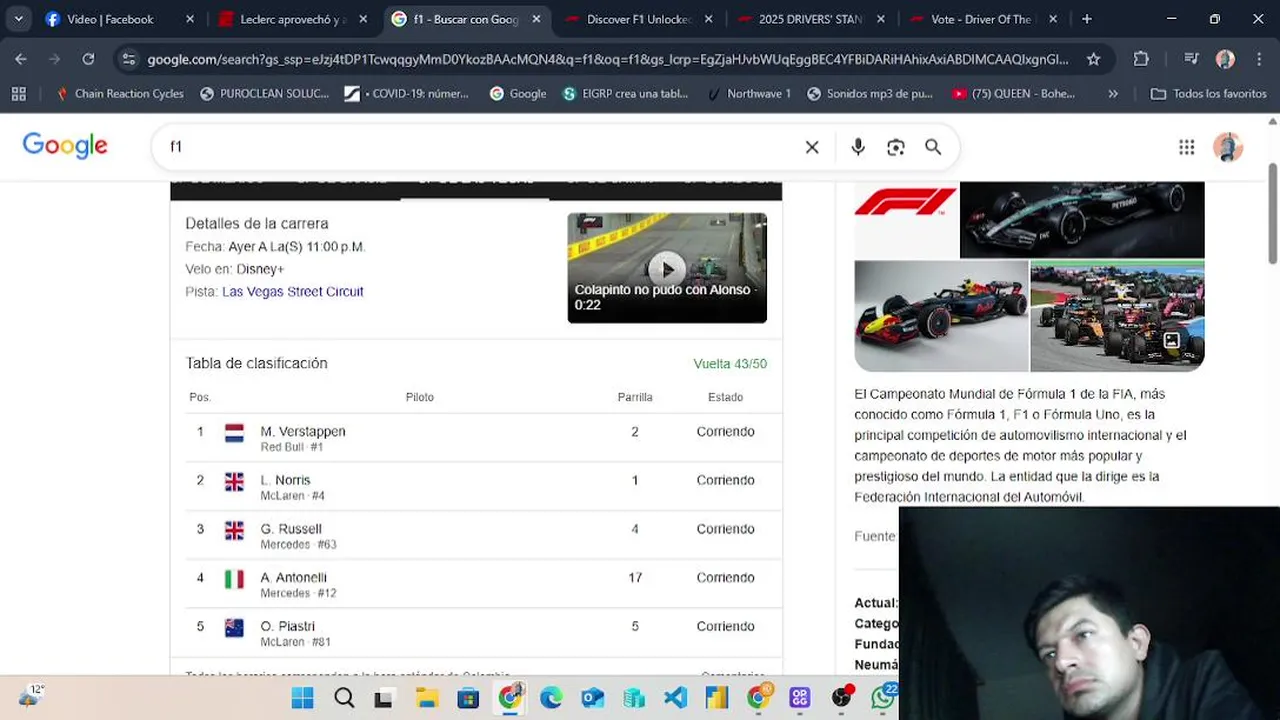
Task: Open OP.GG app from the taskbar
Action: (800, 698)
